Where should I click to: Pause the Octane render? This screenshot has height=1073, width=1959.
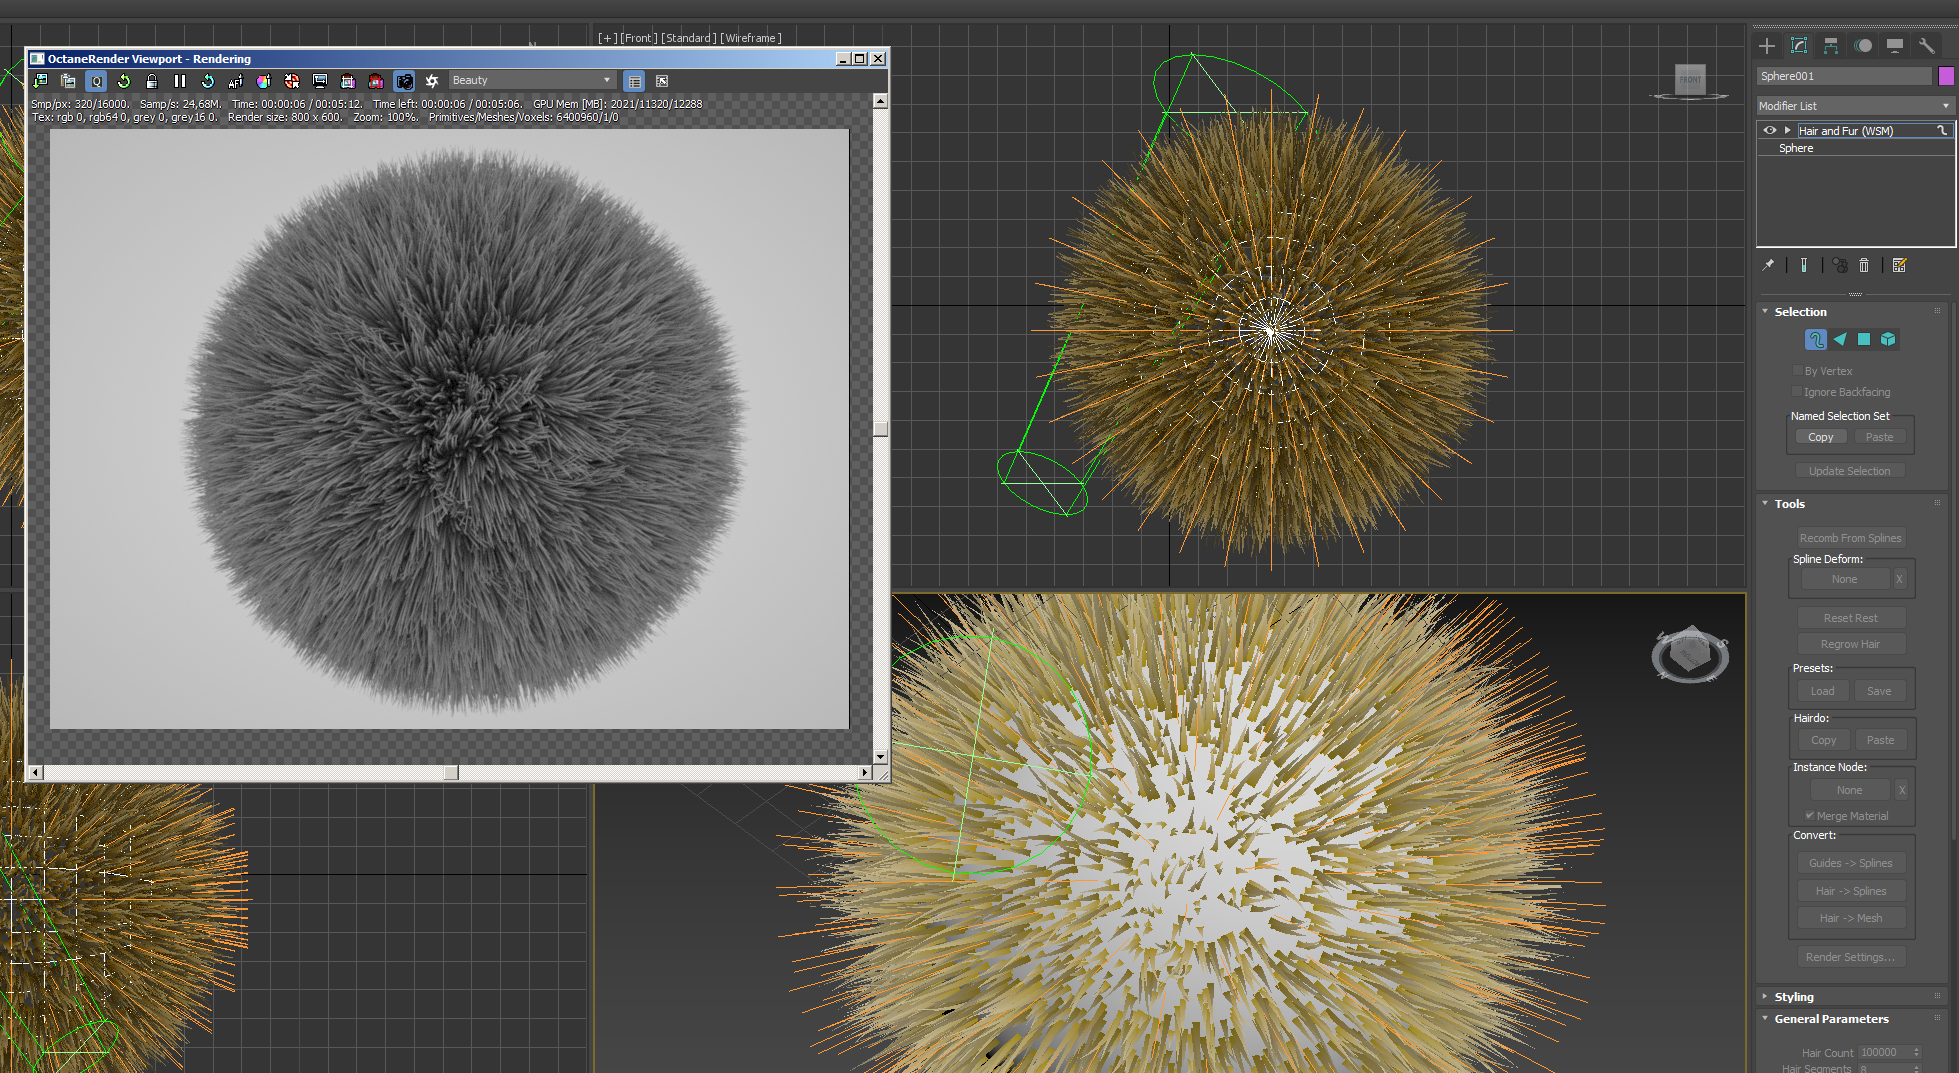coord(180,81)
